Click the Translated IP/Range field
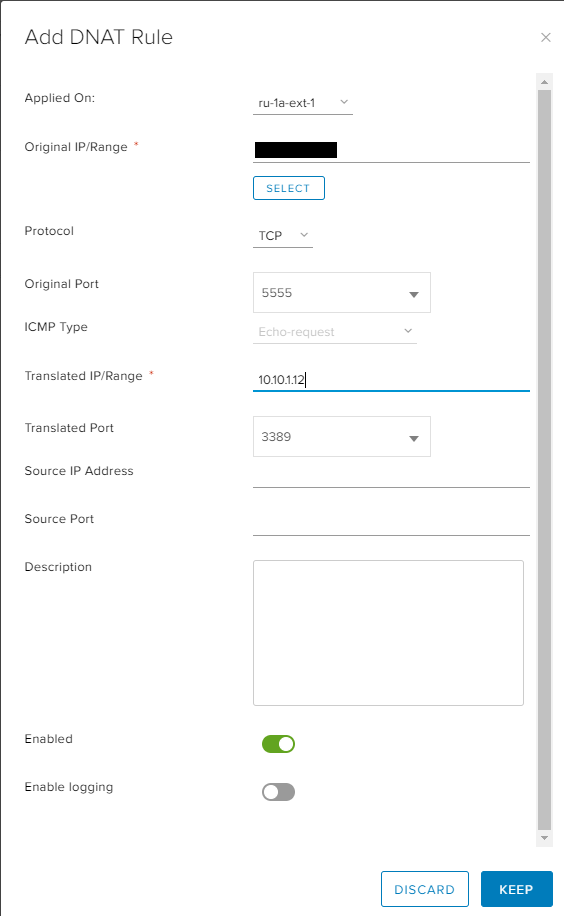 391,380
